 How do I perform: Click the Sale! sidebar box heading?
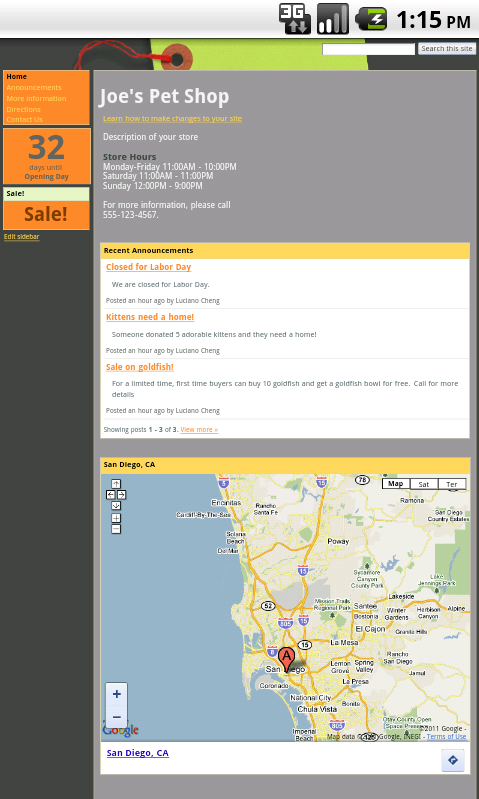point(46,194)
